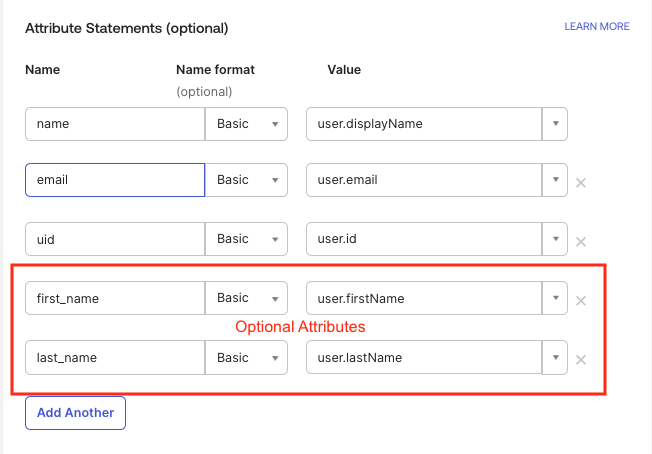
Task: Open Name format dropdown for last_name row
Action: point(246,358)
